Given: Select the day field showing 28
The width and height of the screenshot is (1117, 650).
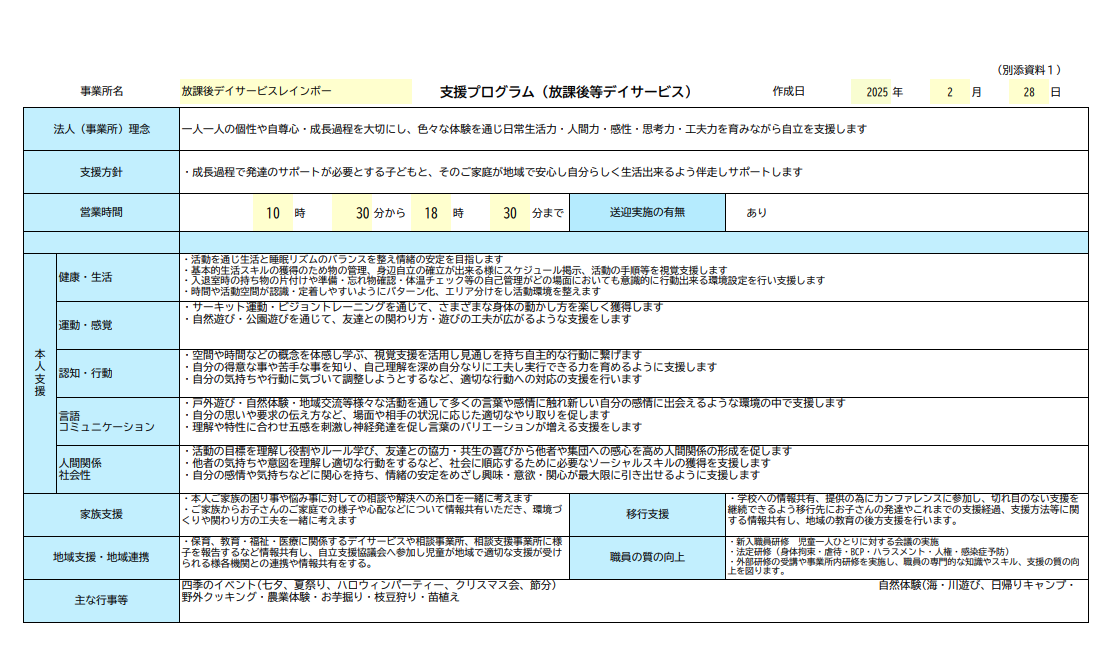Looking at the screenshot, I should tap(1029, 92).
